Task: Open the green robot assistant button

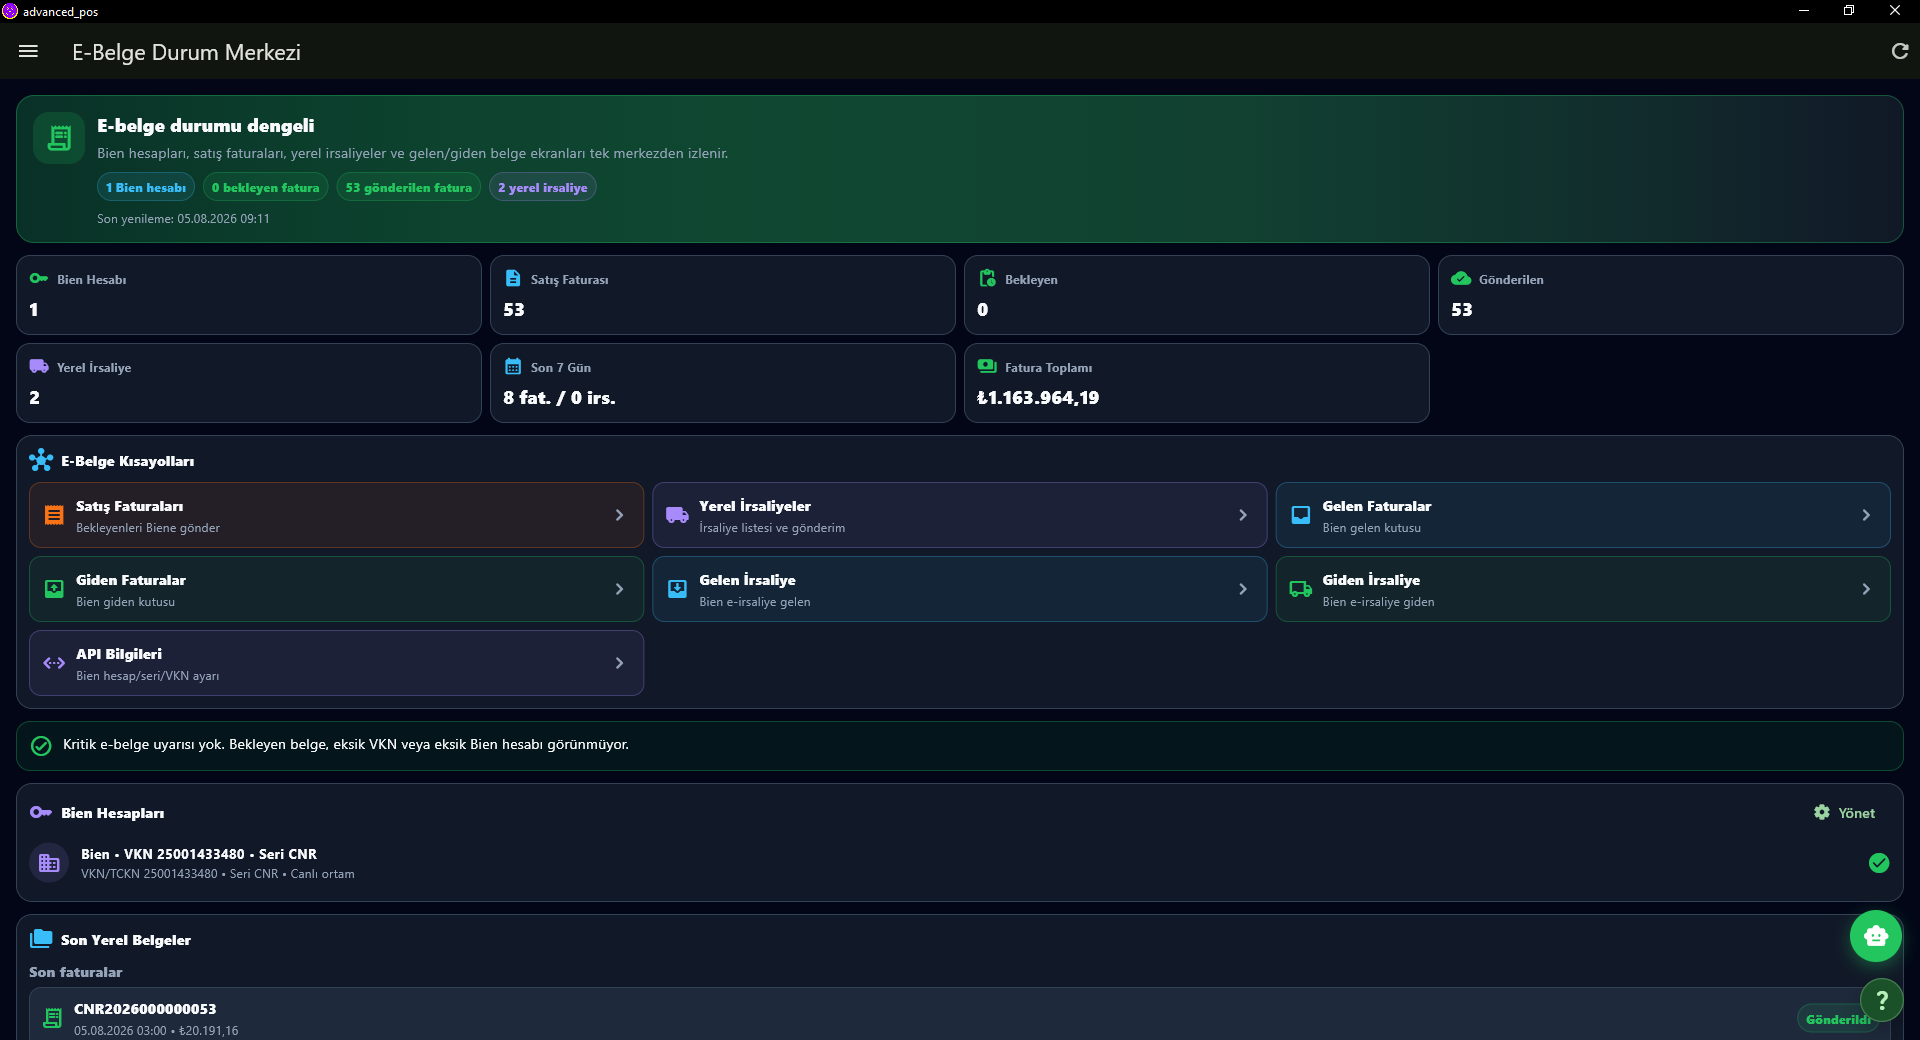Action: point(1876,936)
